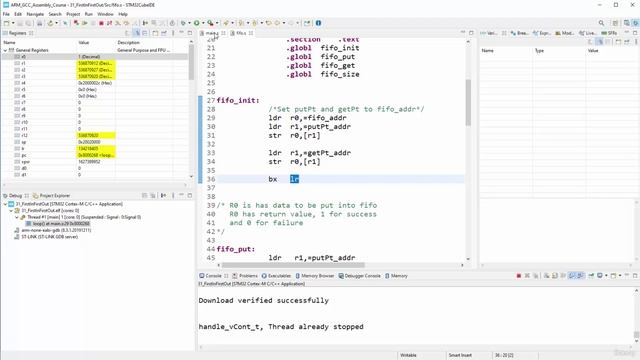Click the Debug bug launch icon
640x360 pixels.
point(183,23)
